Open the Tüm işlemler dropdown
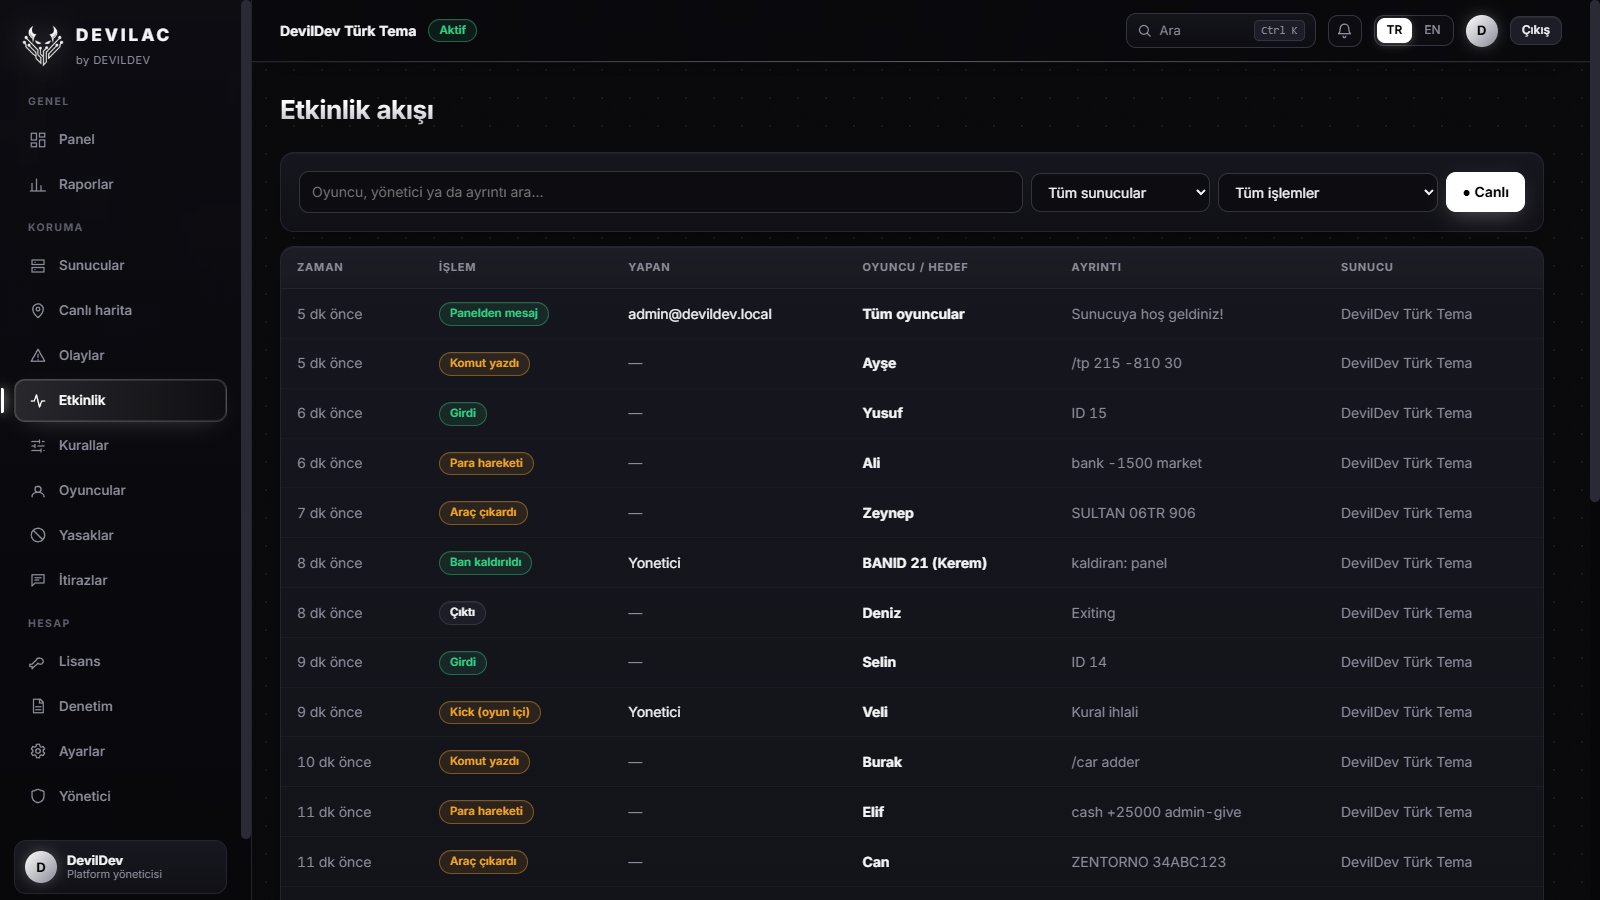This screenshot has width=1600, height=900. pyautogui.click(x=1327, y=193)
